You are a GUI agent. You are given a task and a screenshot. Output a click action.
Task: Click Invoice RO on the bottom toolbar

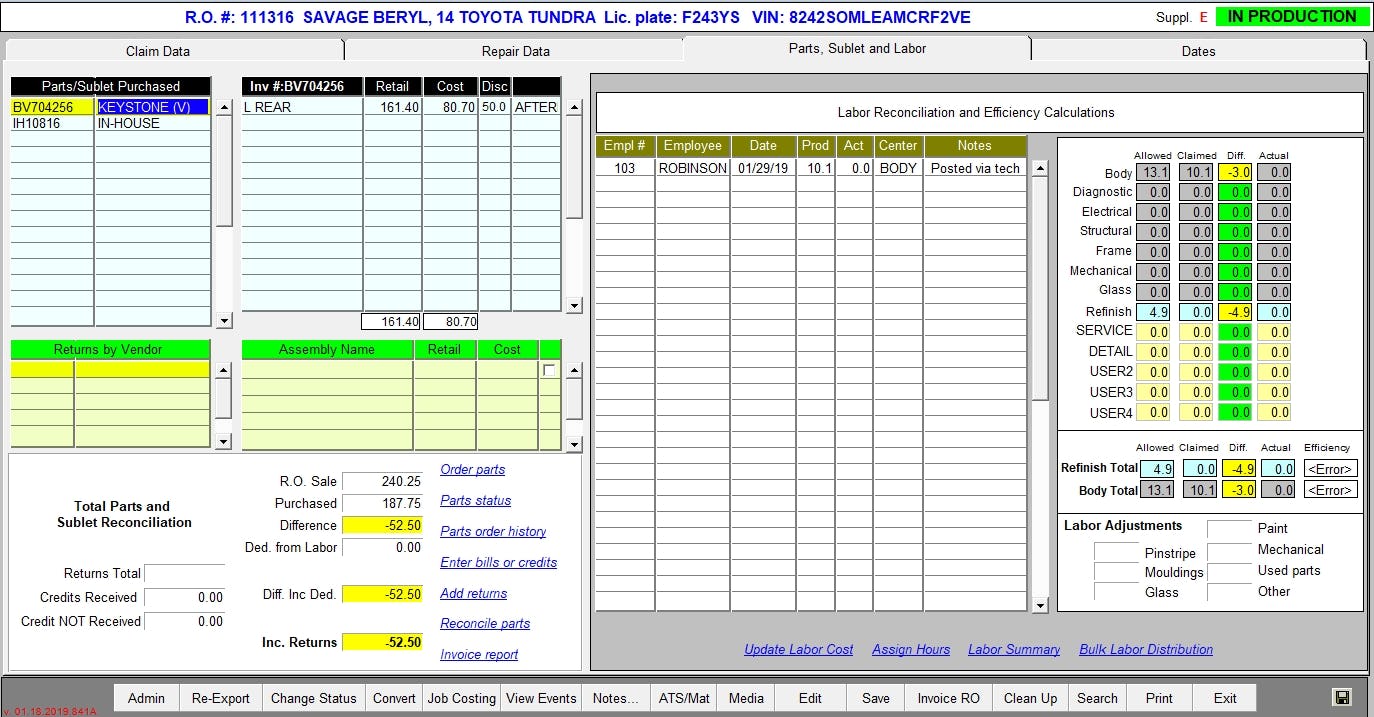point(947,697)
